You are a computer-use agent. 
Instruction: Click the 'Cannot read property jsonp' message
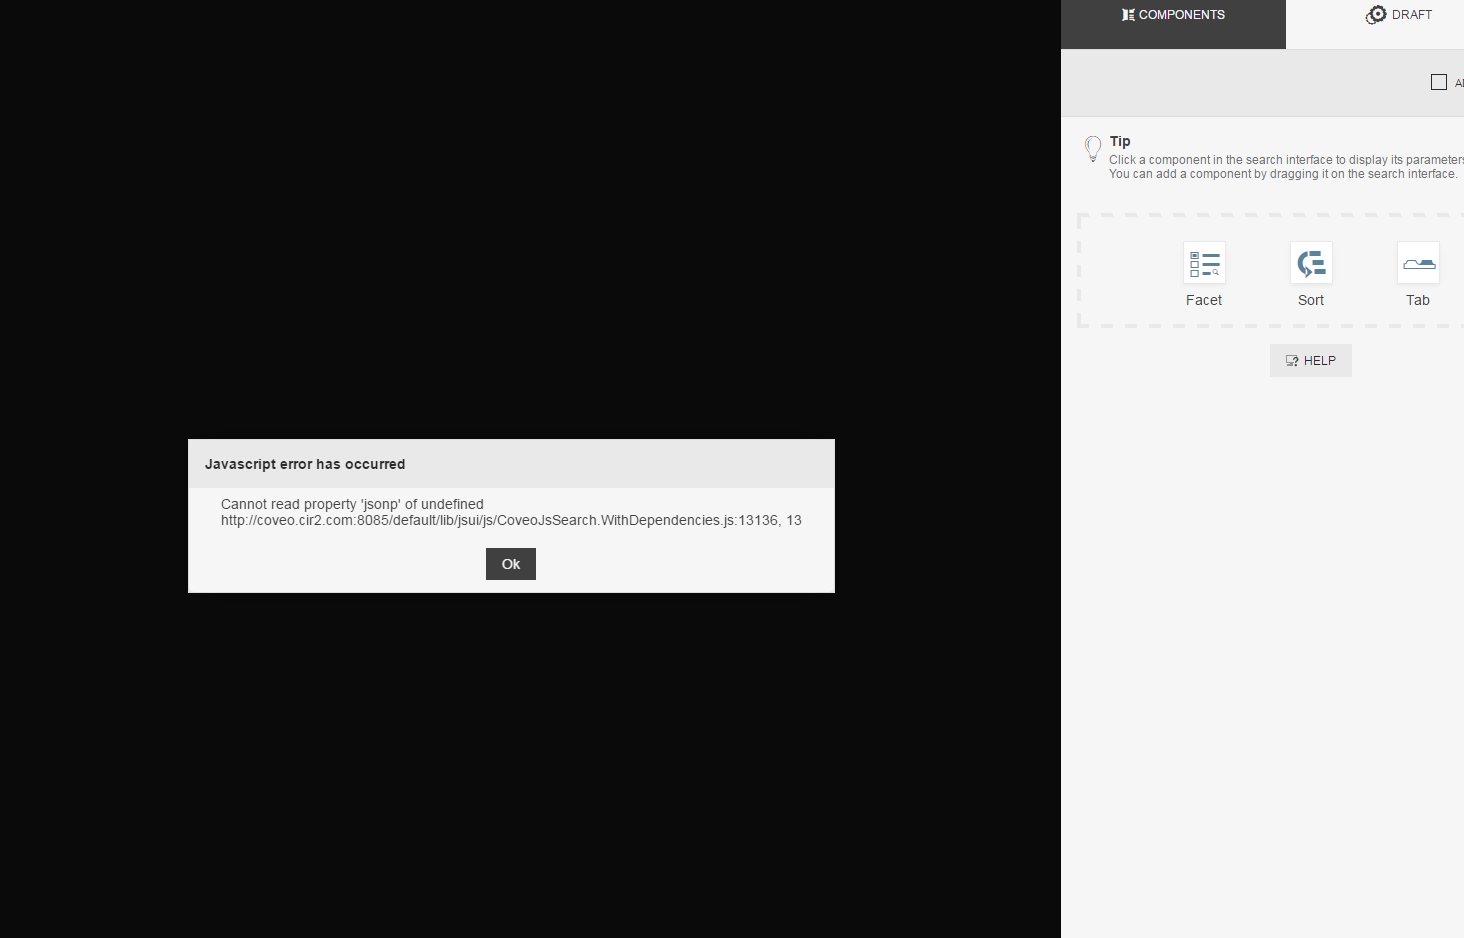[x=352, y=504]
